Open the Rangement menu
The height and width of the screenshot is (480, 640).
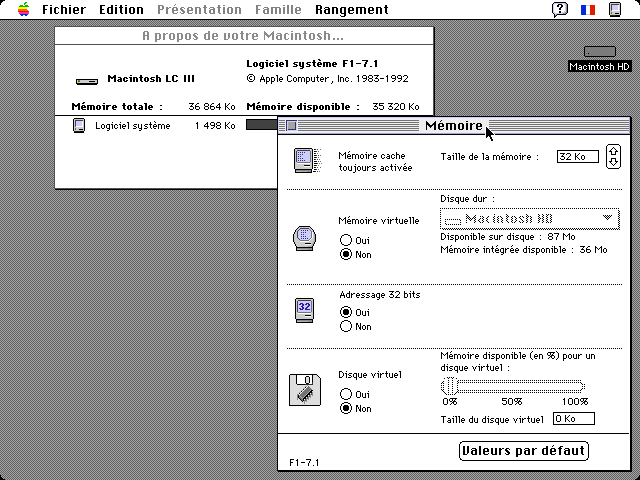pyautogui.click(x=351, y=9)
